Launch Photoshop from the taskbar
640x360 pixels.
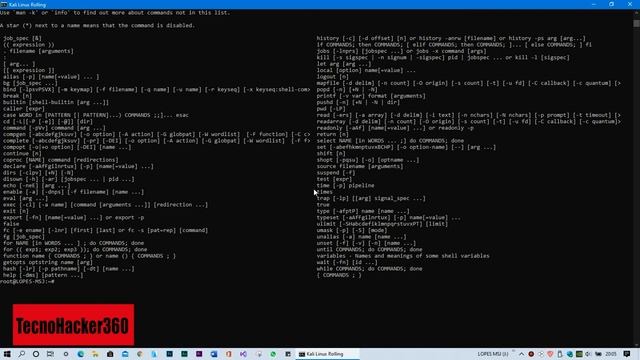[x=169, y=354]
